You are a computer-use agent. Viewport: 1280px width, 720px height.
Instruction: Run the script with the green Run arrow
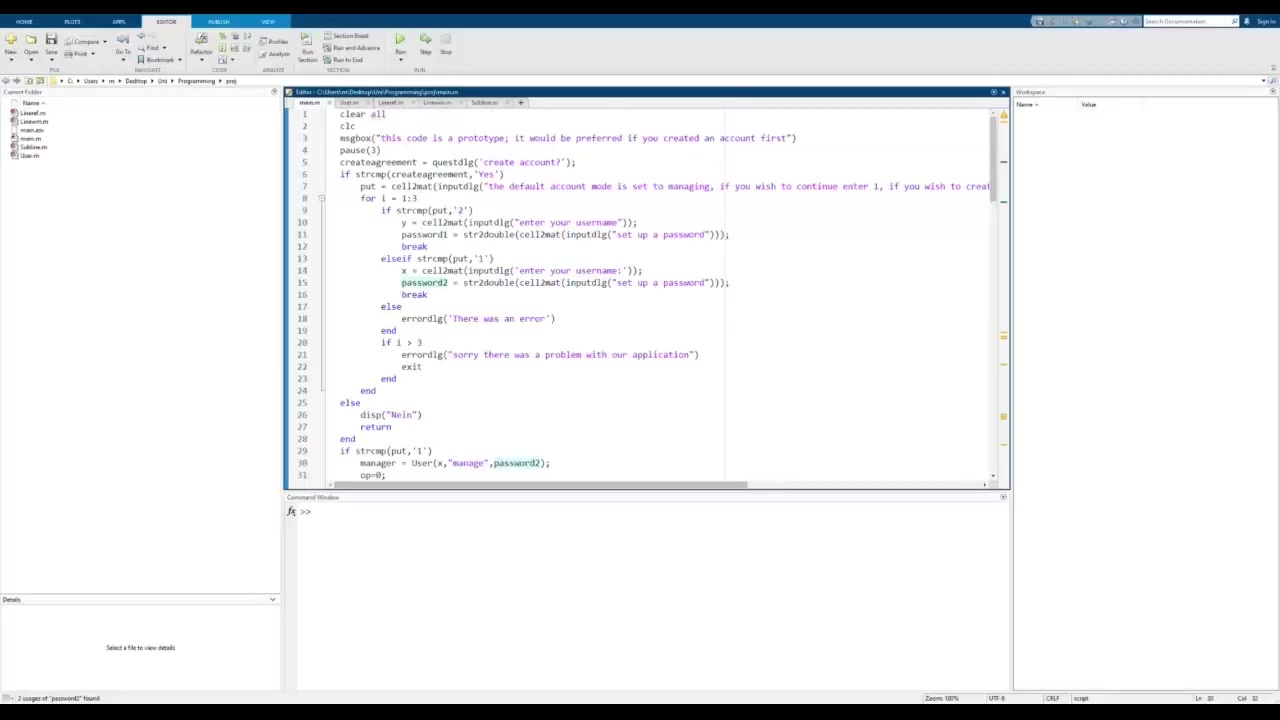click(x=400, y=39)
